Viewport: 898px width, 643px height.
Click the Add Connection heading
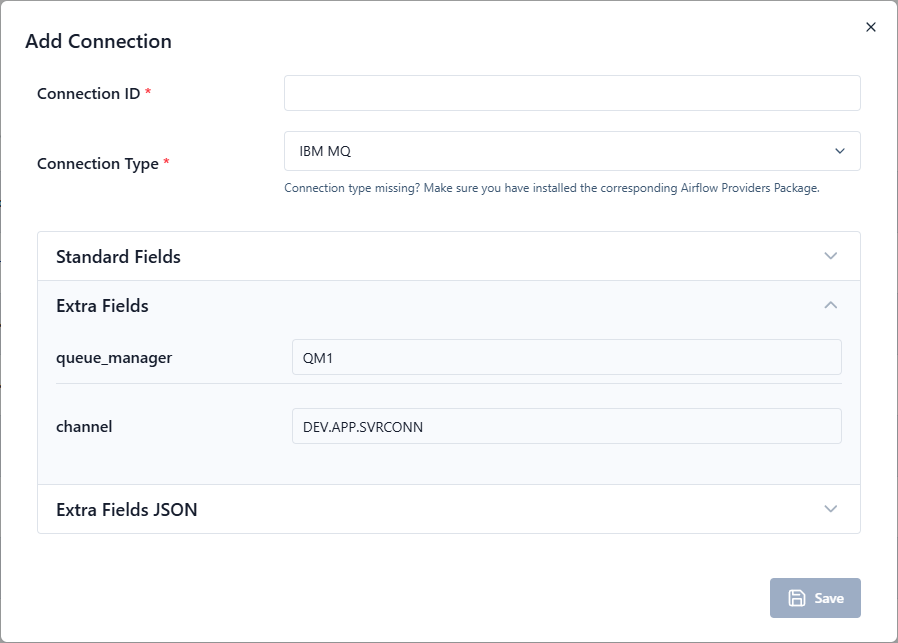(99, 41)
